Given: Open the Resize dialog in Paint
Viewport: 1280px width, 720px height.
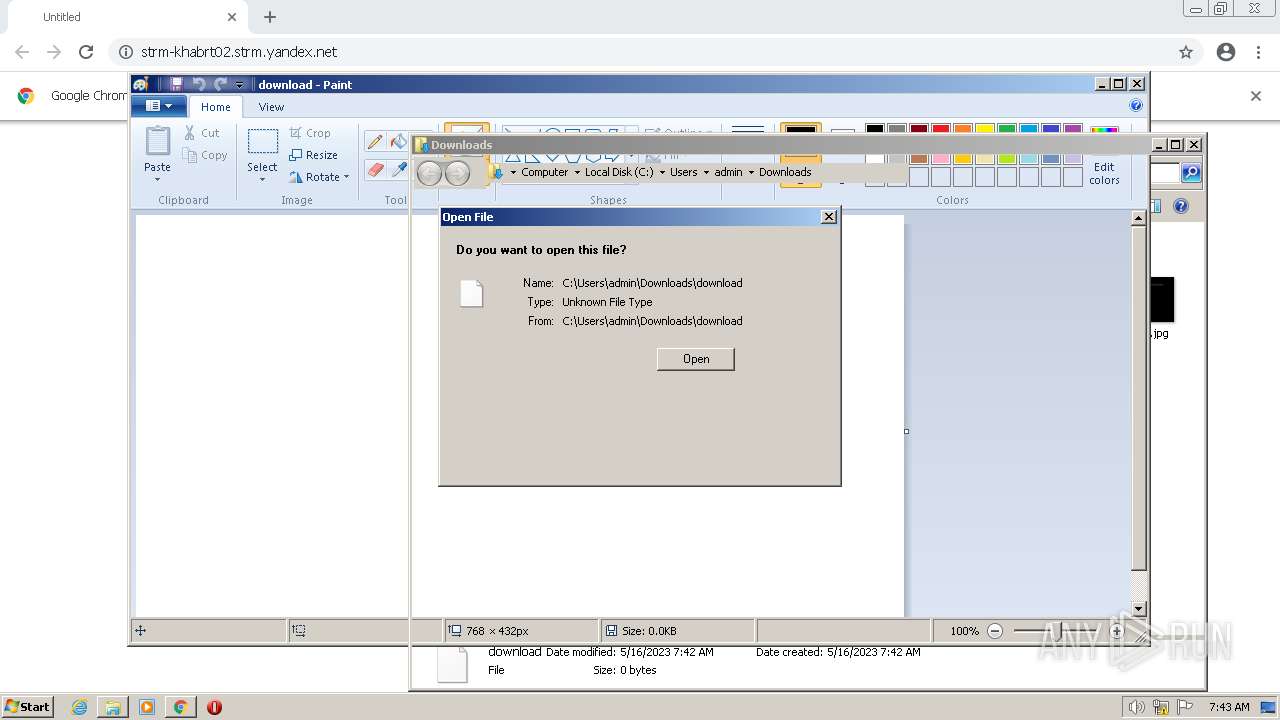Looking at the screenshot, I should [313, 155].
